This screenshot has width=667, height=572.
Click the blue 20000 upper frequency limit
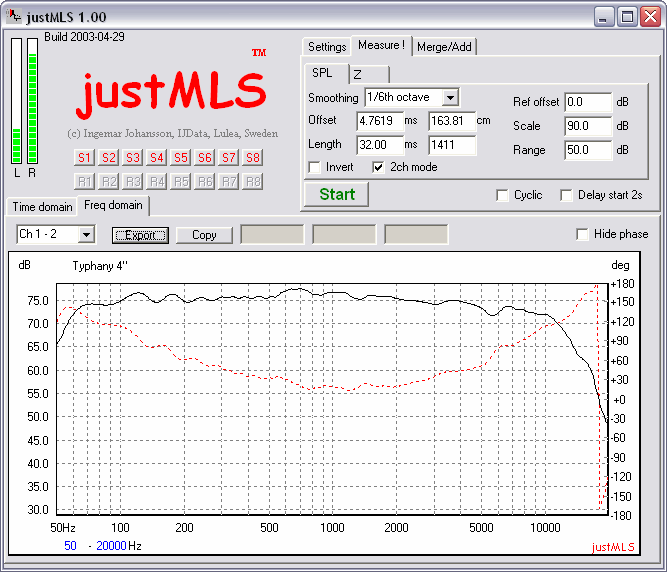coord(111,546)
